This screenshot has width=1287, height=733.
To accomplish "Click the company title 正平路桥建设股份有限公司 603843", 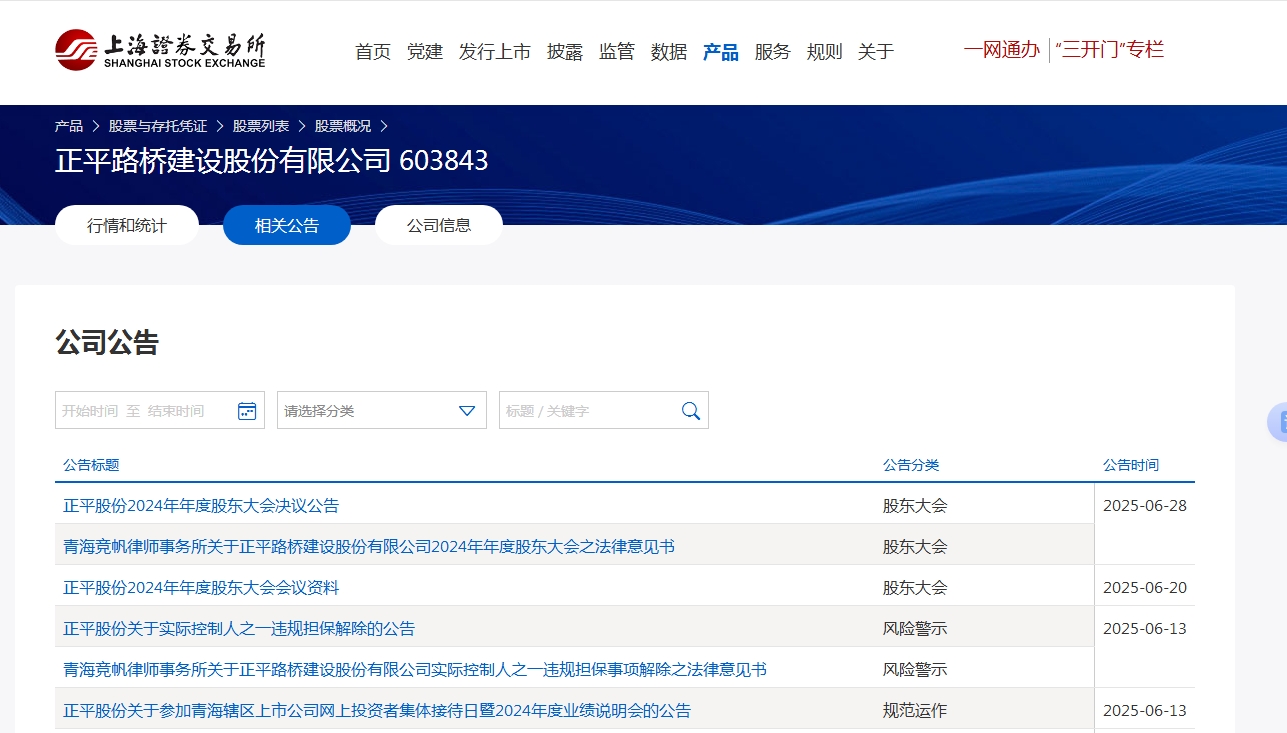I will [272, 161].
